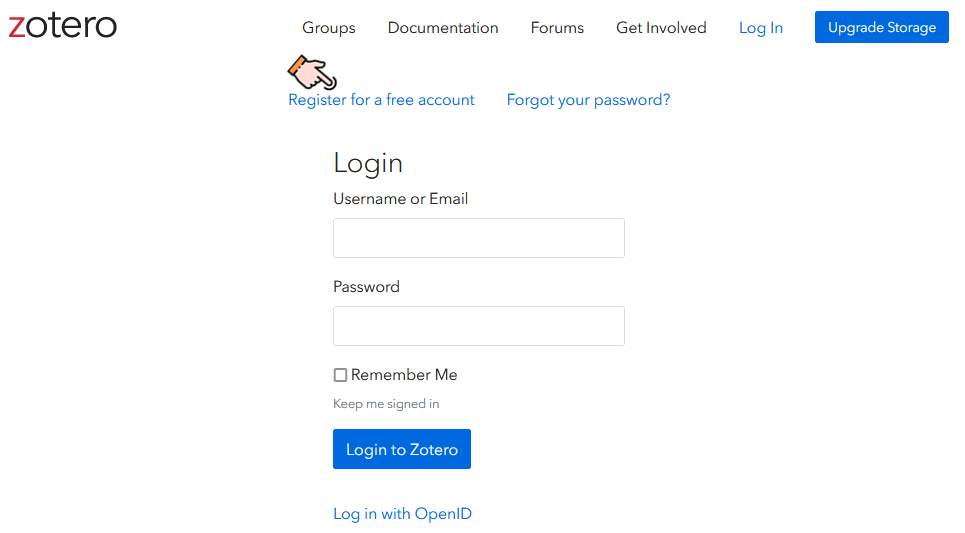The height and width of the screenshot is (533, 965).
Task: Open Register for a free account link
Action: pos(381,100)
